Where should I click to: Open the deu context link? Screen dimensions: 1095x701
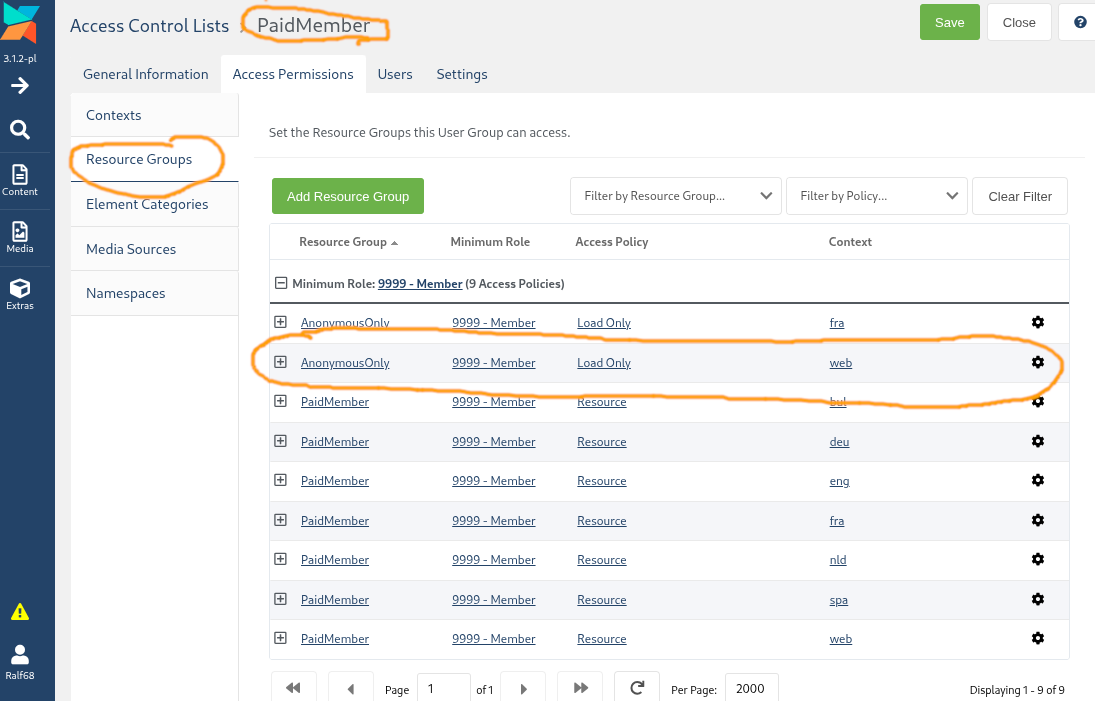[x=839, y=441]
